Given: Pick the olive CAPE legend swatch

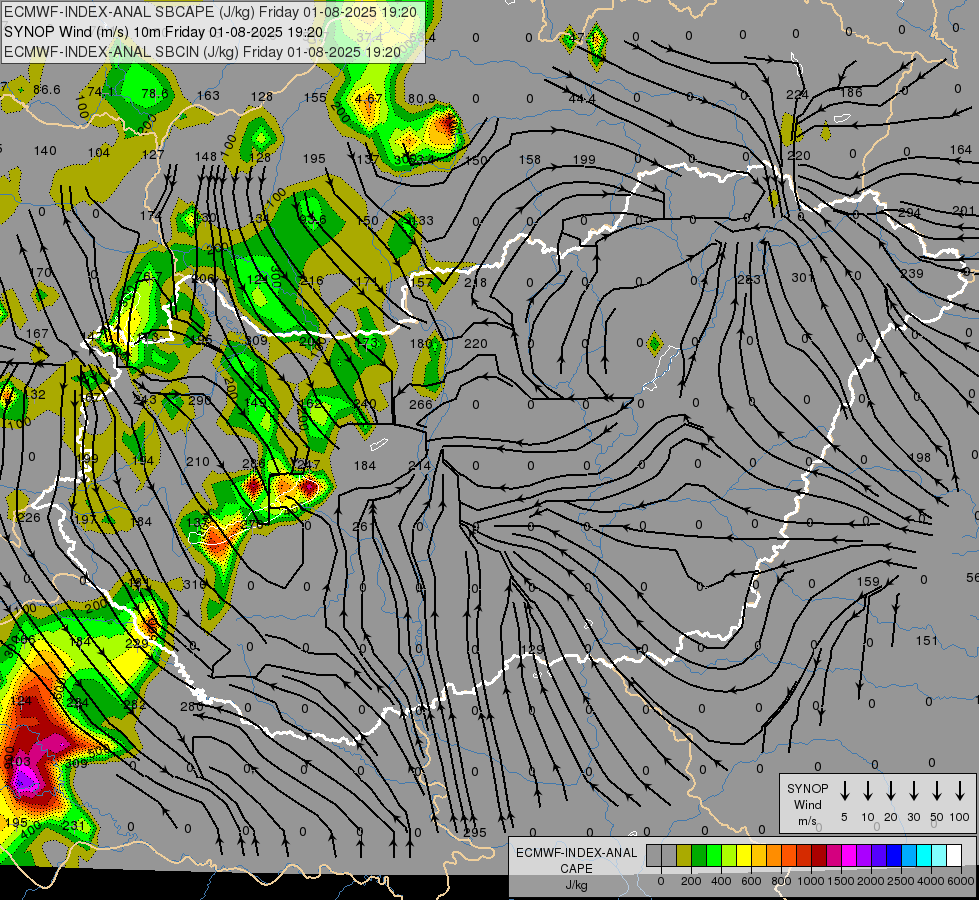Looking at the screenshot, I should (x=684, y=856).
